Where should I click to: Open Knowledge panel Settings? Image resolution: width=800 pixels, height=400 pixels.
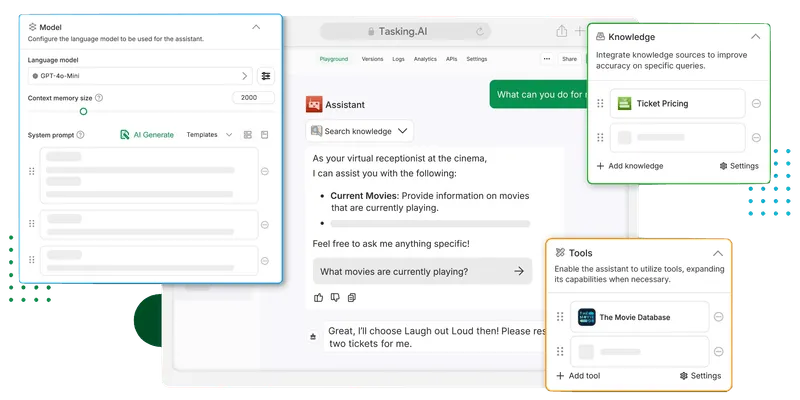pyautogui.click(x=739, y=166)
